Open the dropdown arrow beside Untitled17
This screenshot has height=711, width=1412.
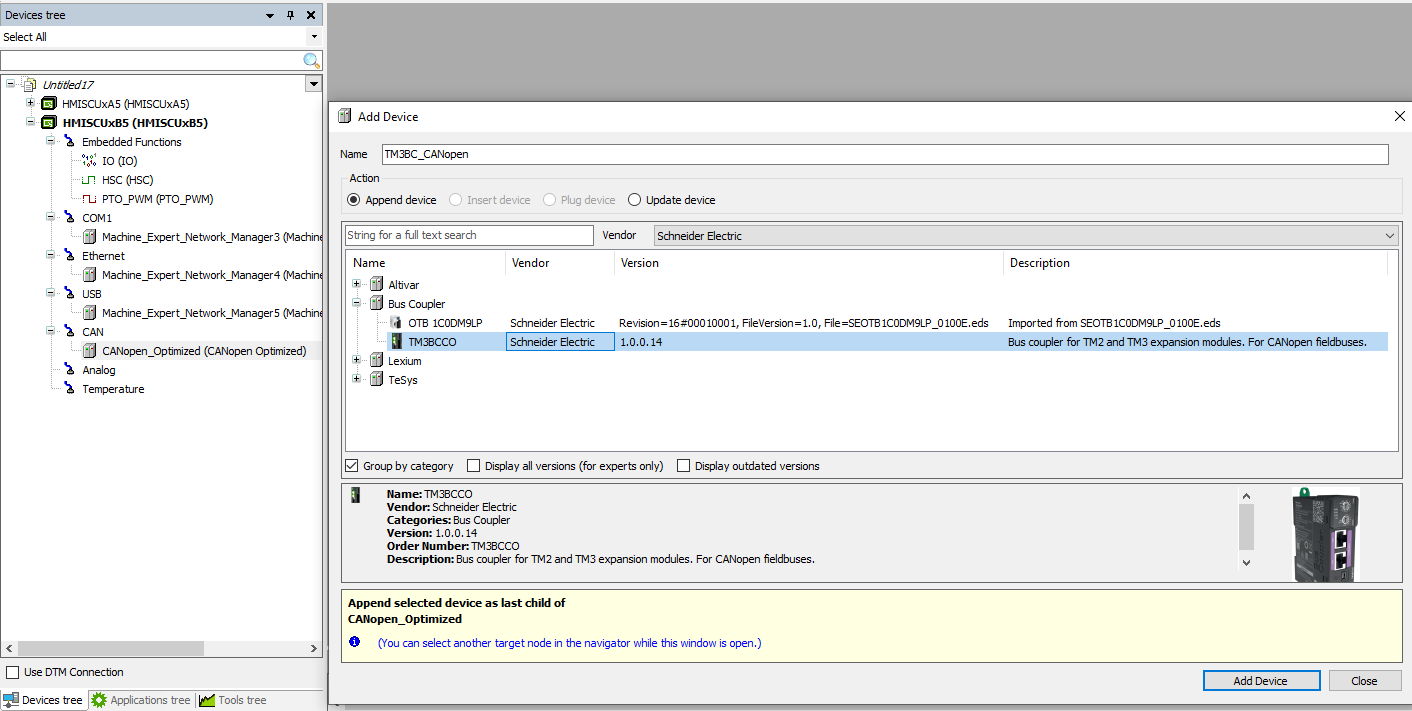pyautogui.click(x=313, y=85)
